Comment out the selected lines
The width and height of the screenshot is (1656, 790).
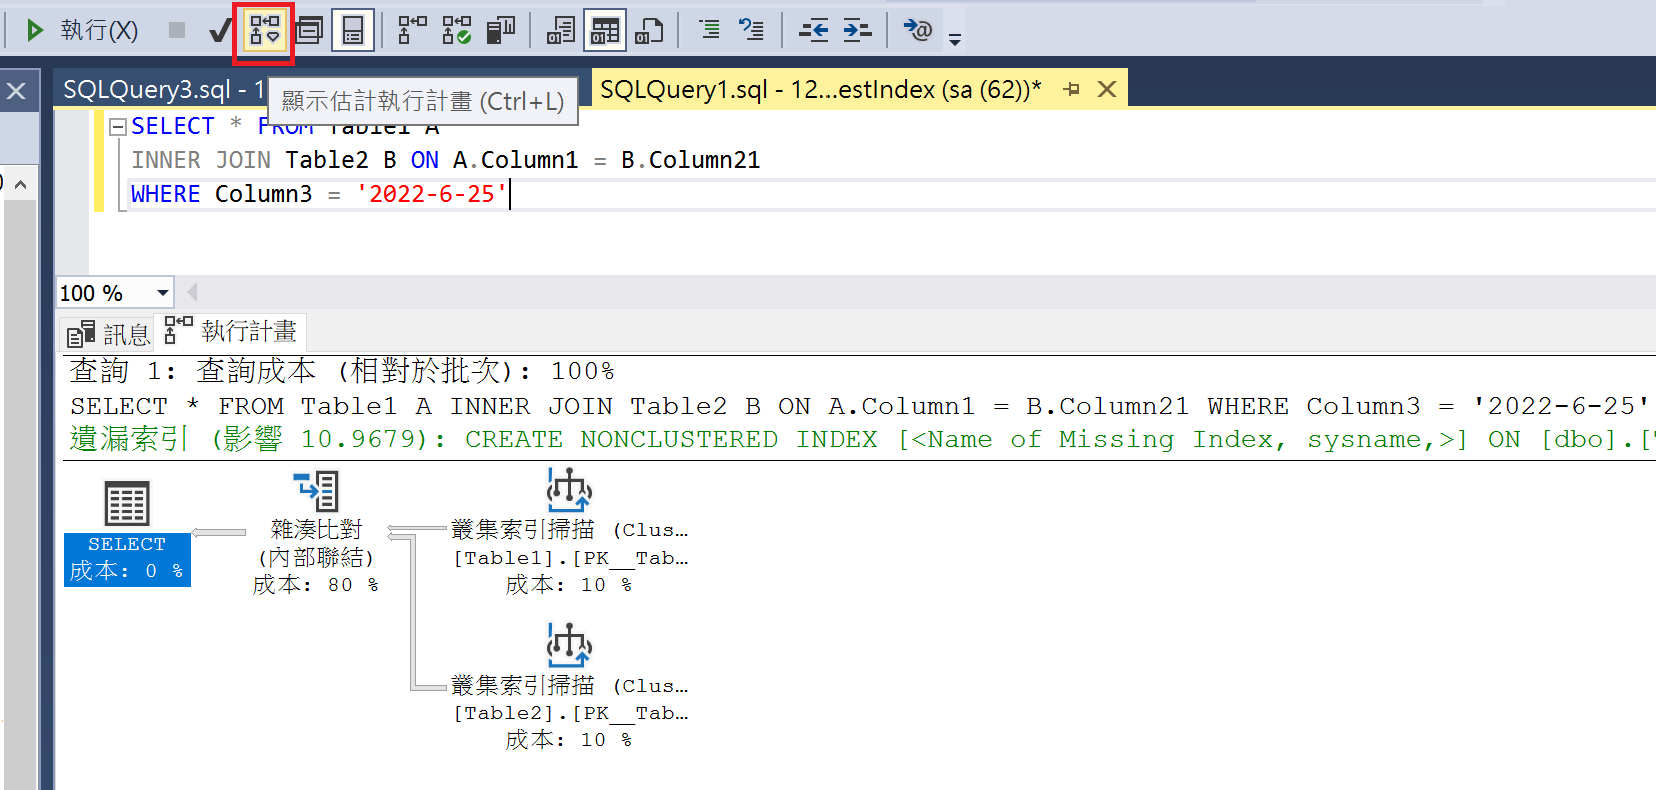pos(709,30)
